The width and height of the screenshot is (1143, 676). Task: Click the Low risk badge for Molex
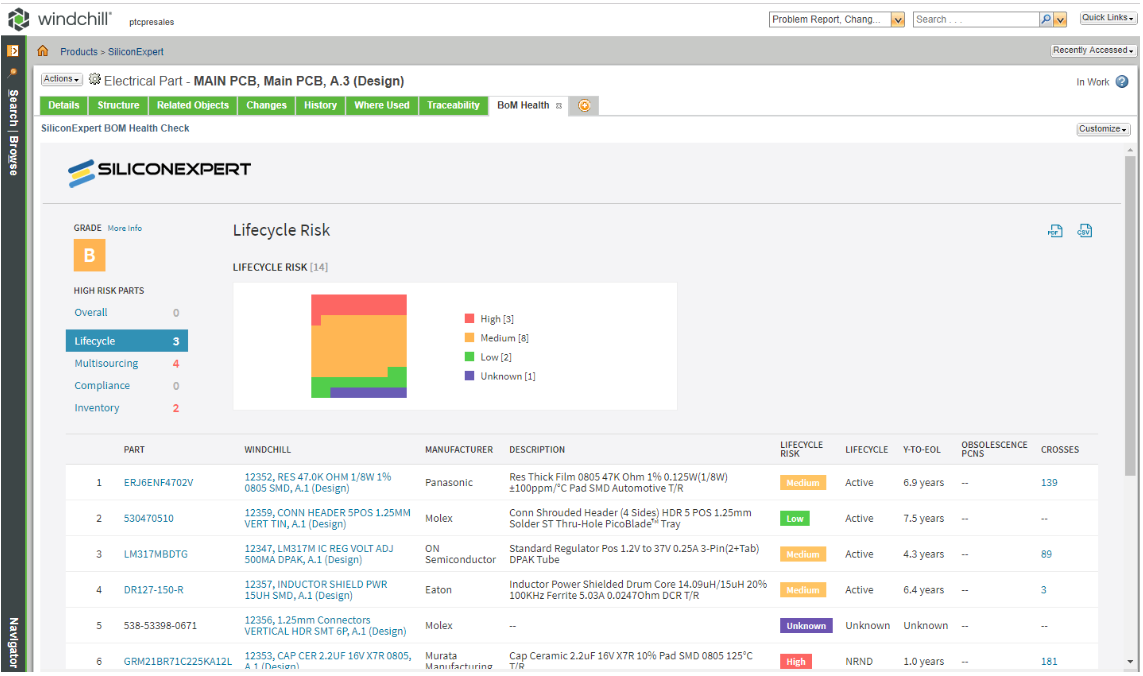coord(795,518)
